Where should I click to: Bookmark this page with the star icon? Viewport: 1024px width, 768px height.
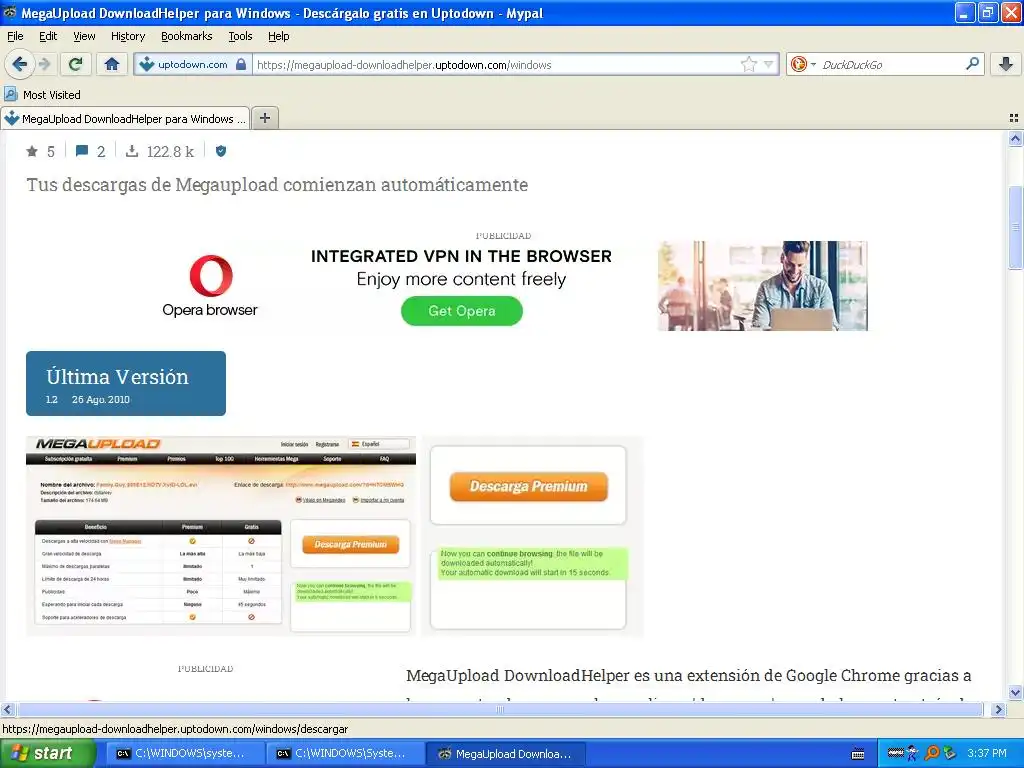748,64
